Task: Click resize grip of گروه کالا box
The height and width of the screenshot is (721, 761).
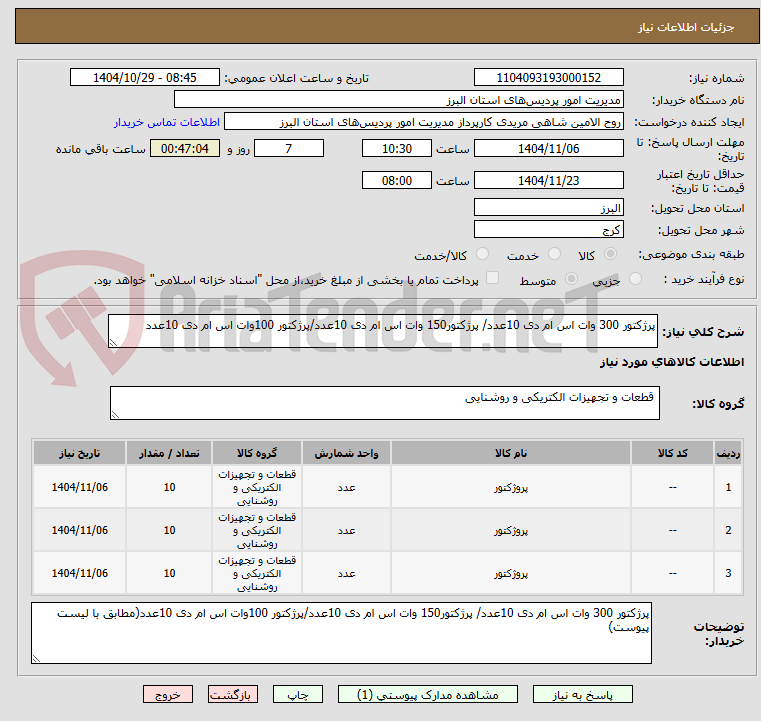Action: (115, 414)
